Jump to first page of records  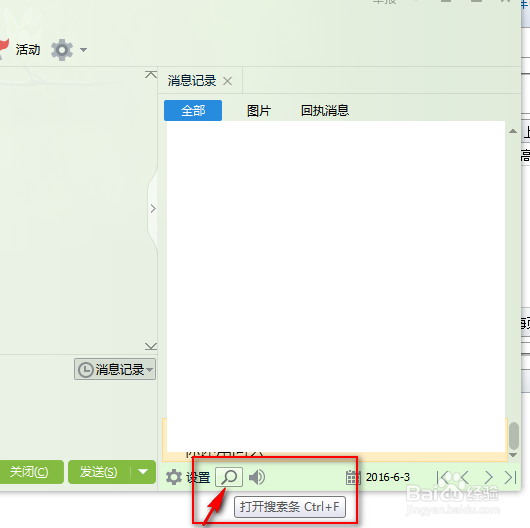click(442, 478)
